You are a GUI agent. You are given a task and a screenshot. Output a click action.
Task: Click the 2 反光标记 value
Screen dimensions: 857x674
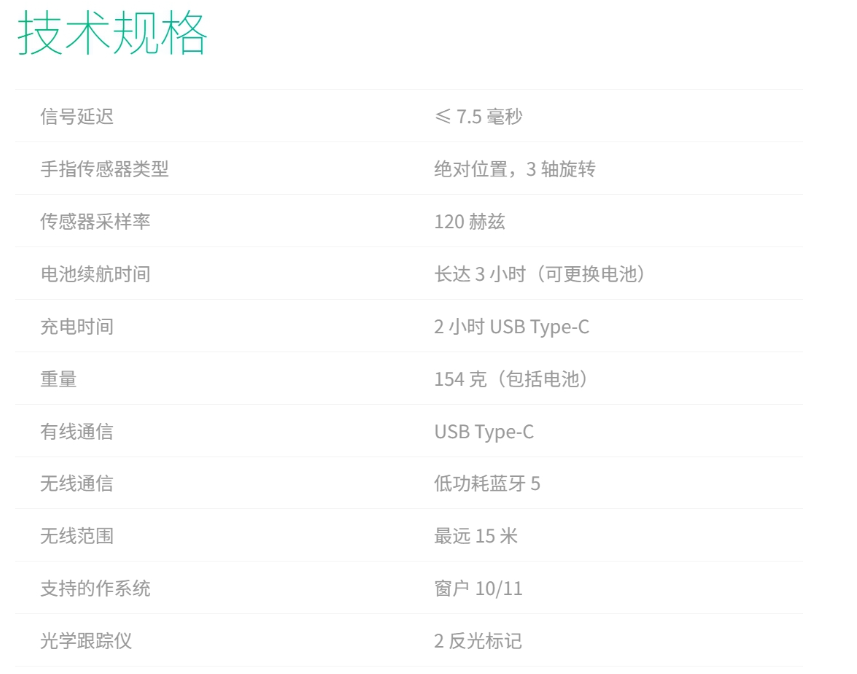478,641
